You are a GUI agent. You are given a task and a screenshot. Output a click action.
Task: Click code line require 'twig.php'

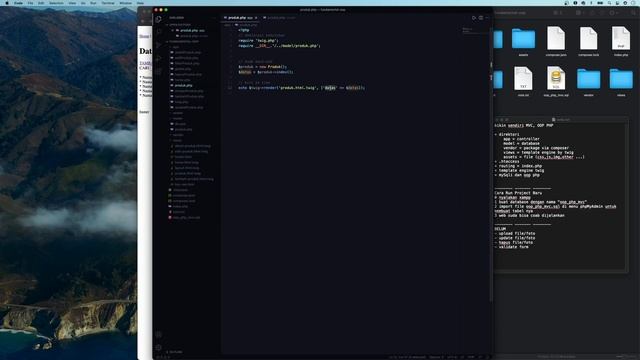point(258,40)
